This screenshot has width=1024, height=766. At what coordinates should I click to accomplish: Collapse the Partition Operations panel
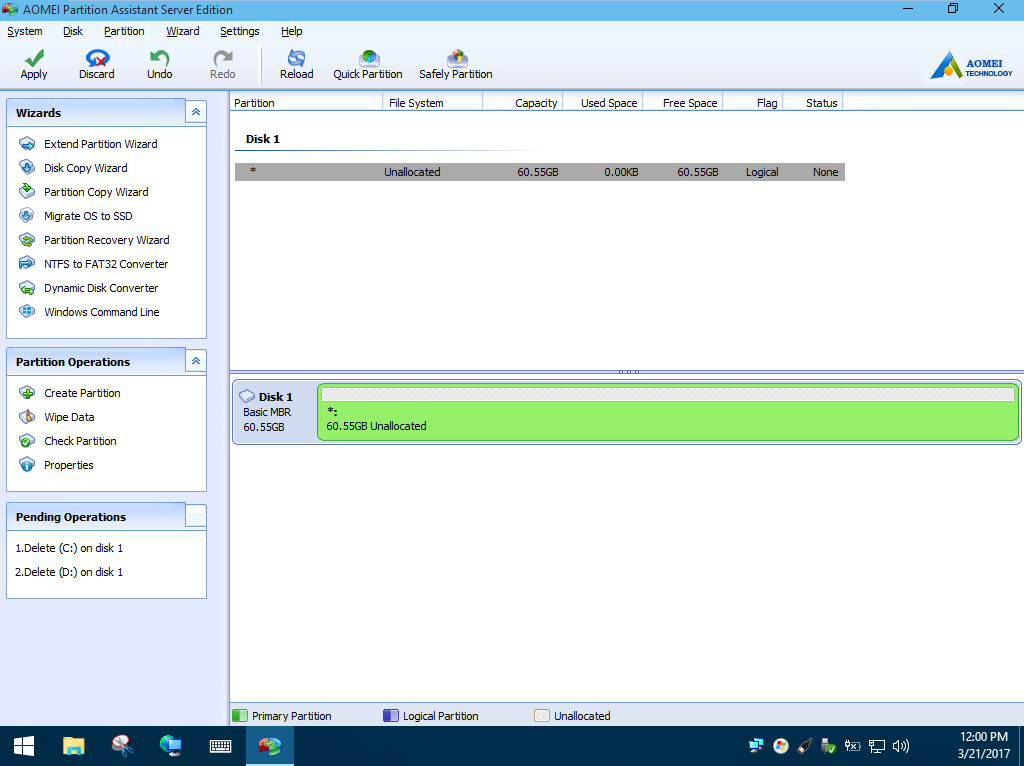[196, 361]
